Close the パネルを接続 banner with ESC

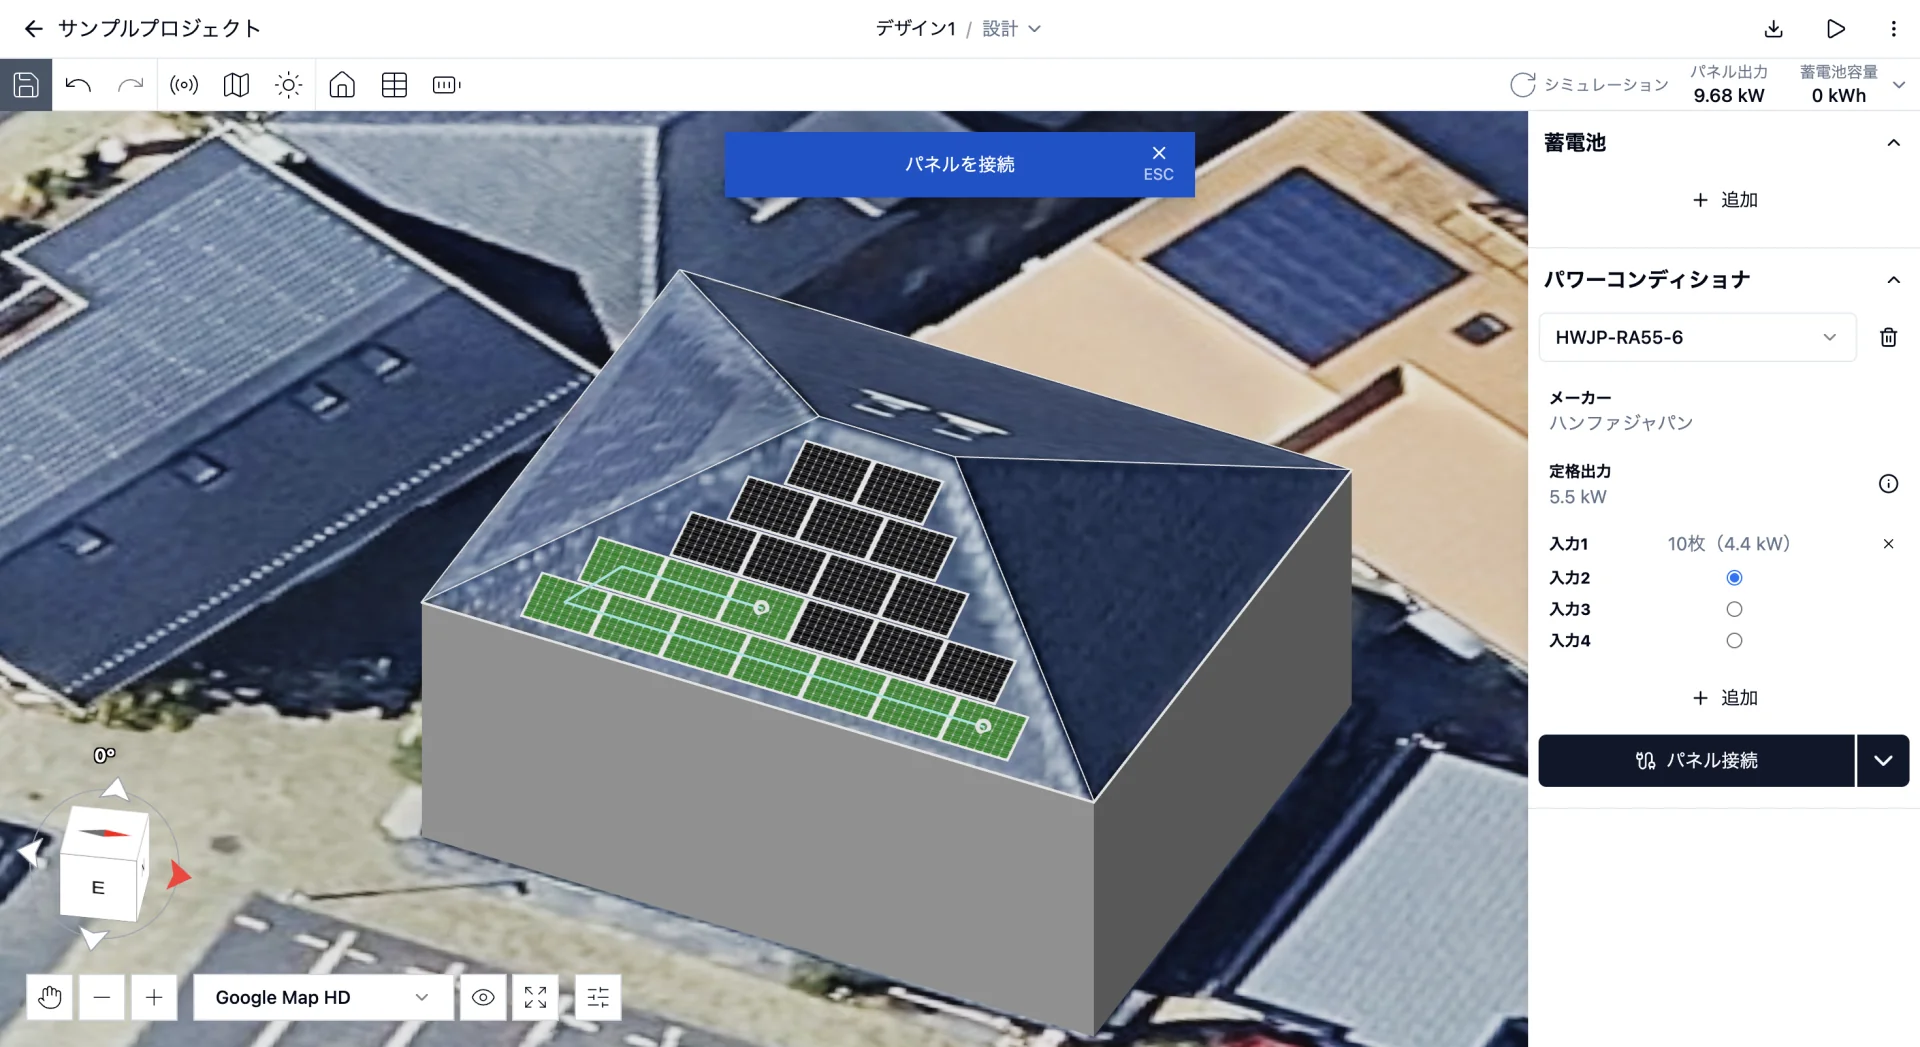pyautogui.click(x=1159, y=163)
